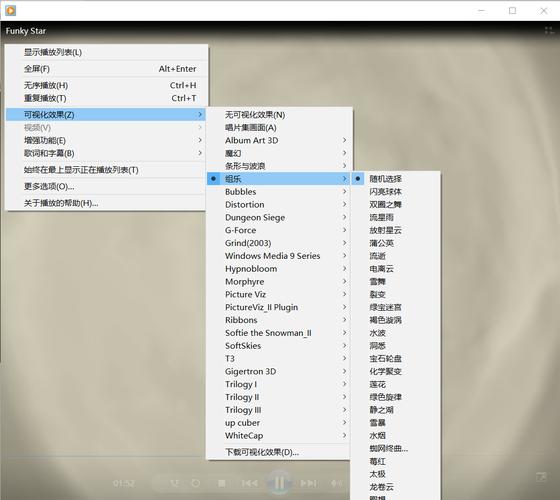Image resolution: width=560 pixels, height=500 pixels.
Task: Expand the Bubbles submenu arrow
Action: pyautogui.click(x=344, y=191)
